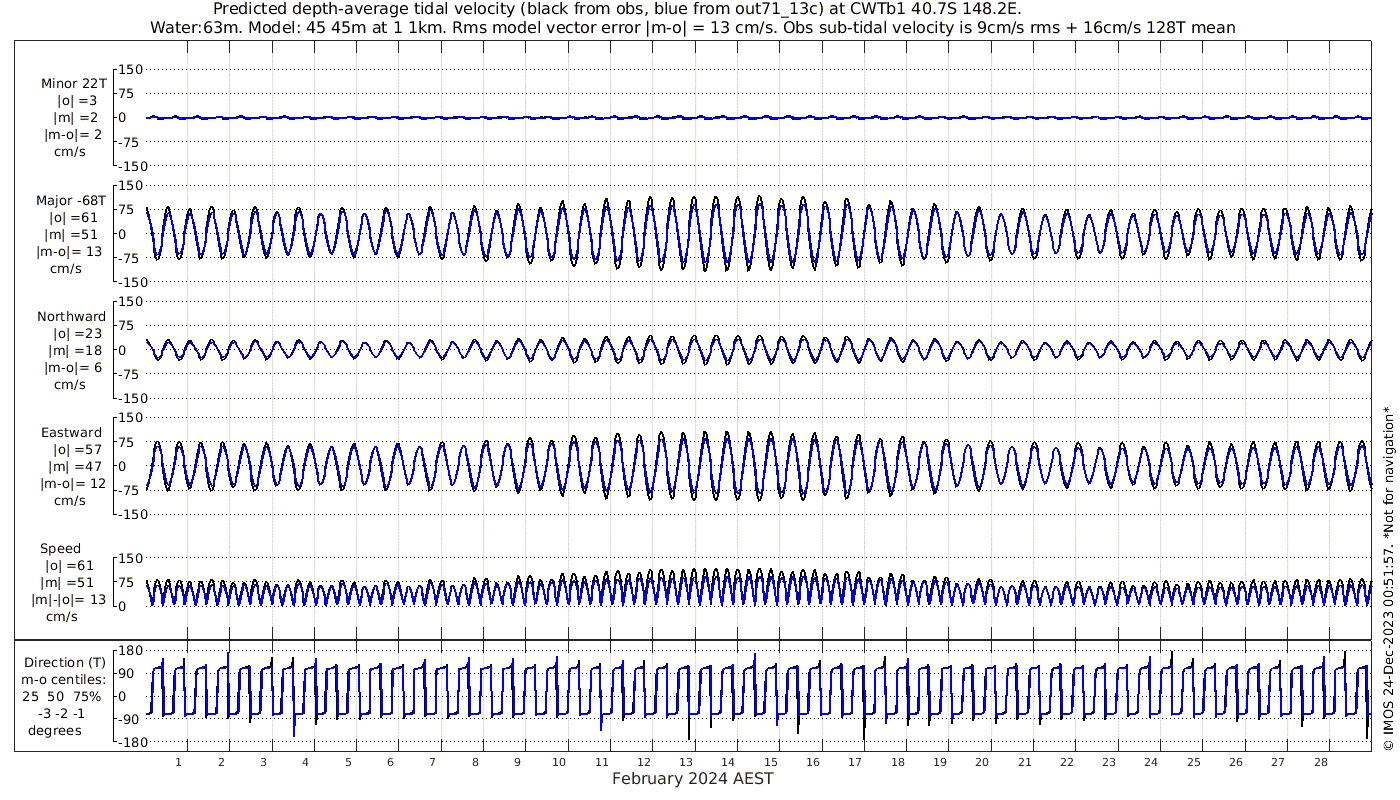Click day 7 on the date axis

click(433, 762)
